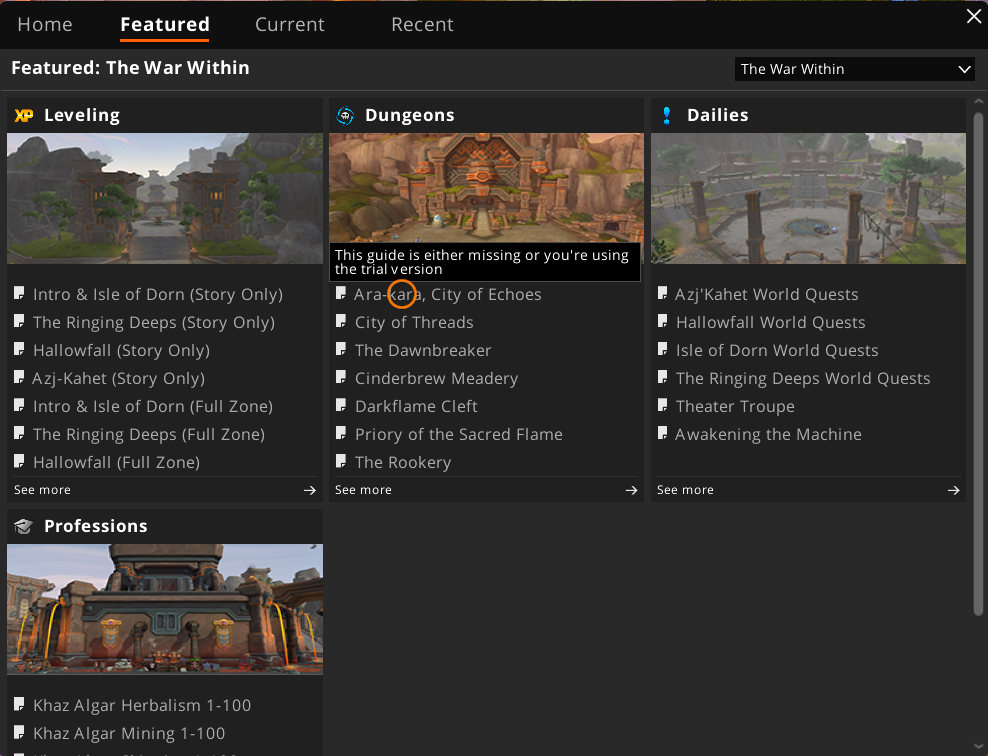Click the Professions banner image
This screenshot has height=756, width=988.
pyautogui.click(x=165, y=609)
